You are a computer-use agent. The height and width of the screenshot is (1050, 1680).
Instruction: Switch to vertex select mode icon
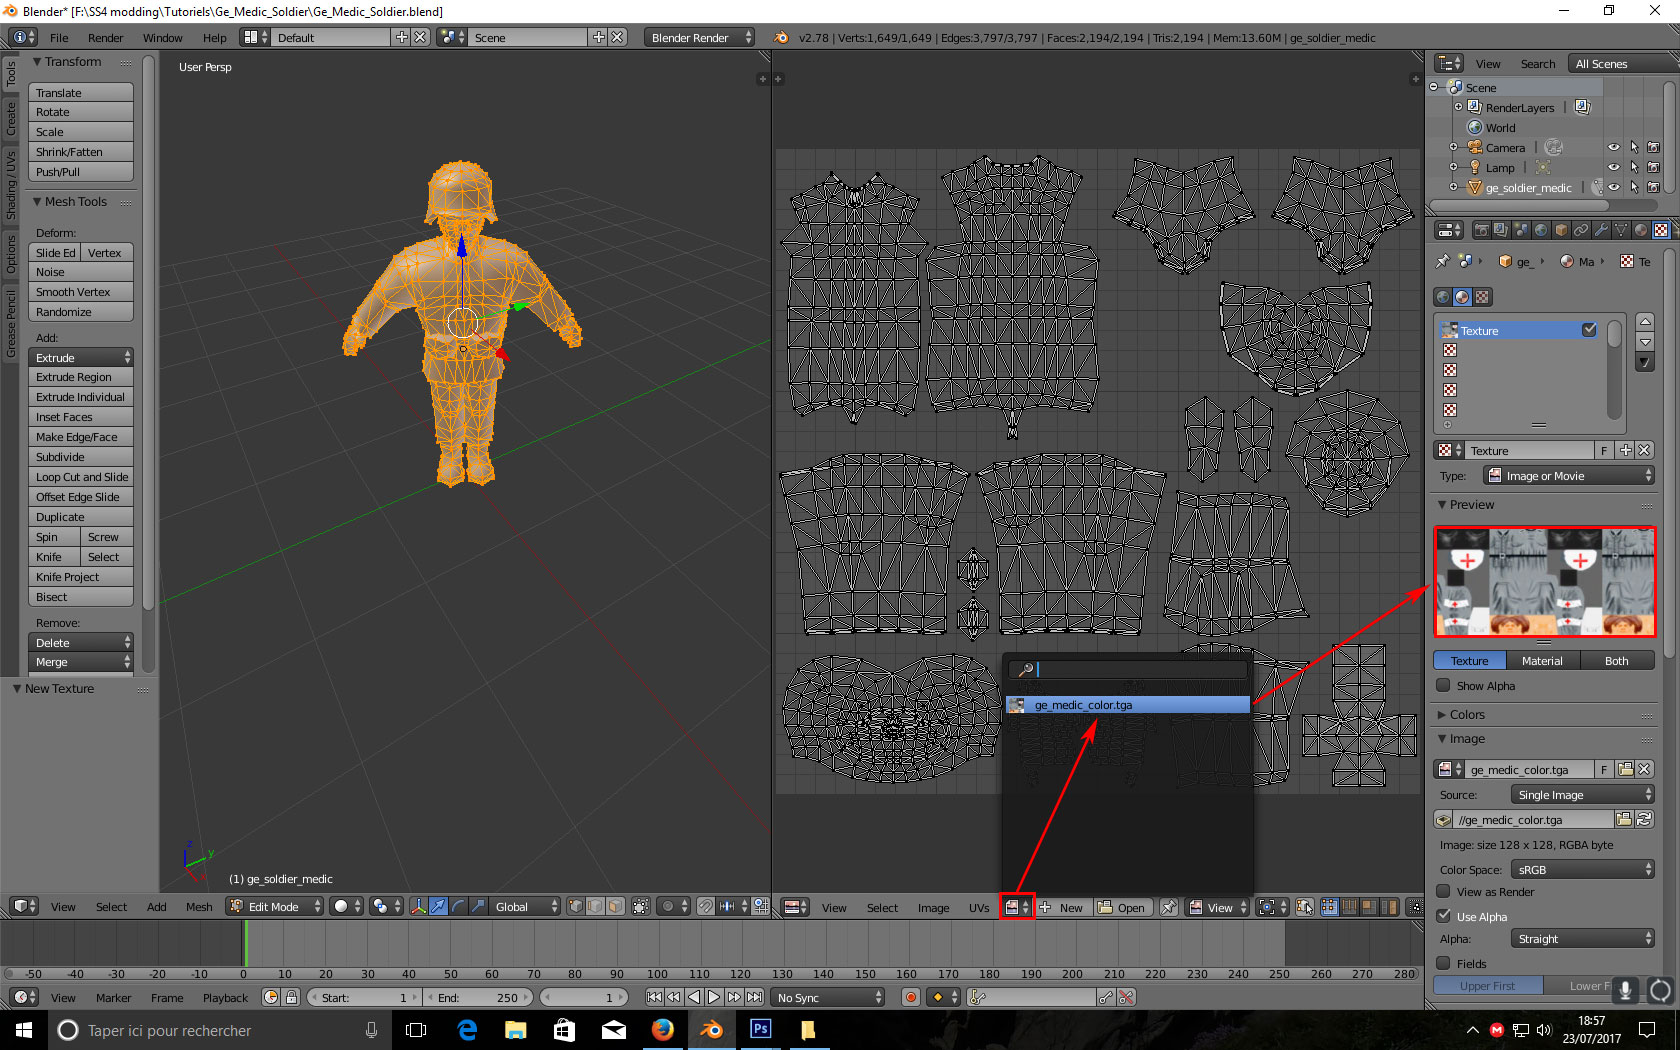pyautogui.click(x=576, y=906)
